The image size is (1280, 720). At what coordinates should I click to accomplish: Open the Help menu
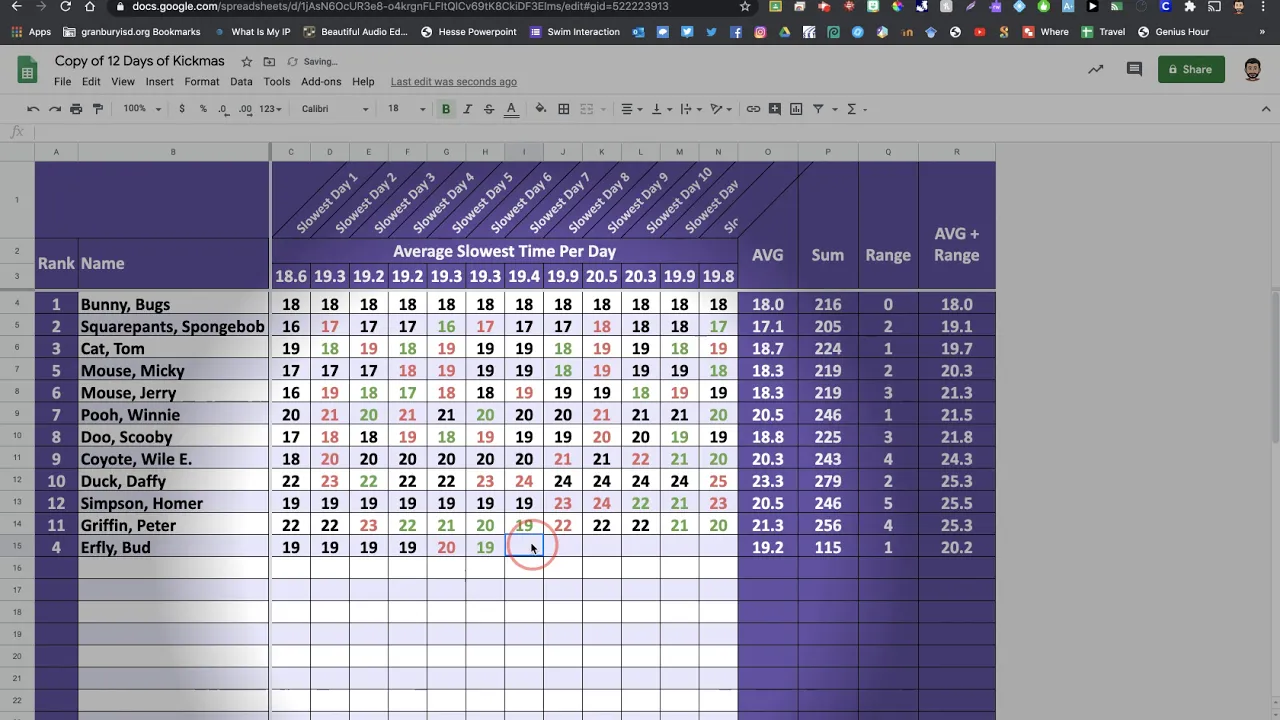(x=363, y=82)
